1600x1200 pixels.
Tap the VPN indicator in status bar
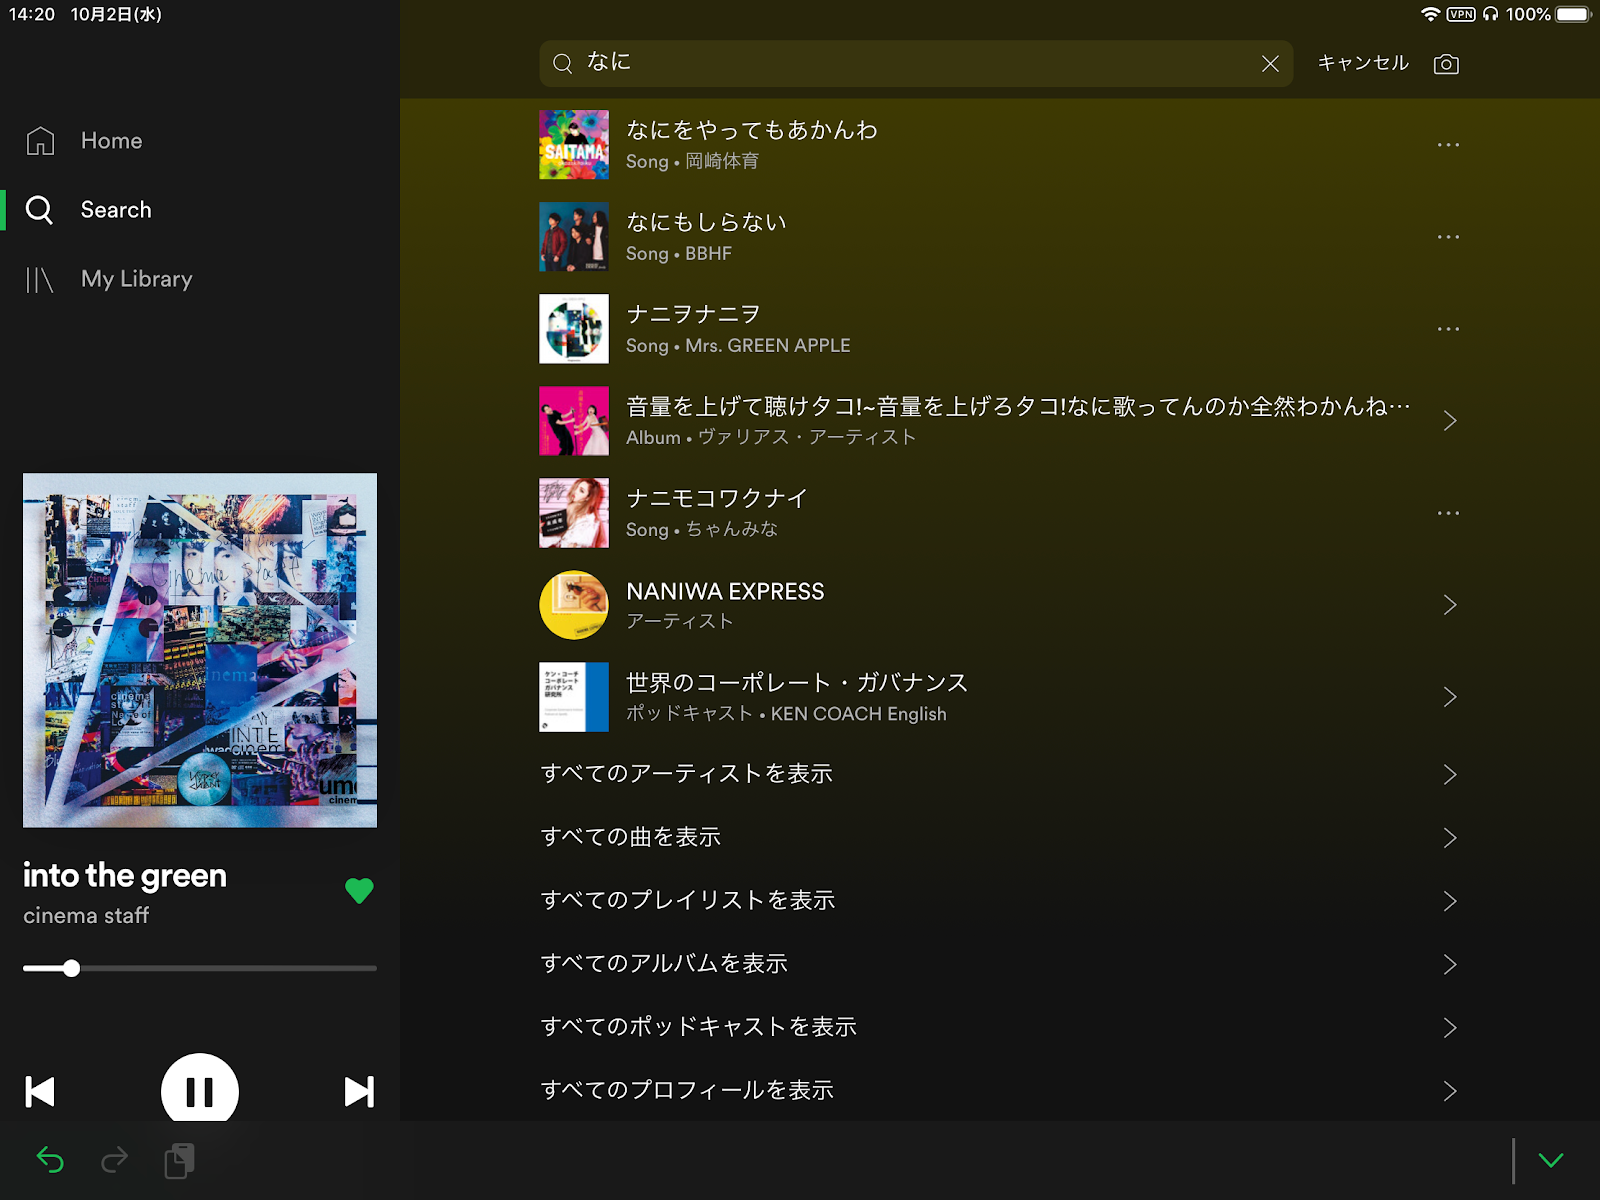tap(1461, 14)
